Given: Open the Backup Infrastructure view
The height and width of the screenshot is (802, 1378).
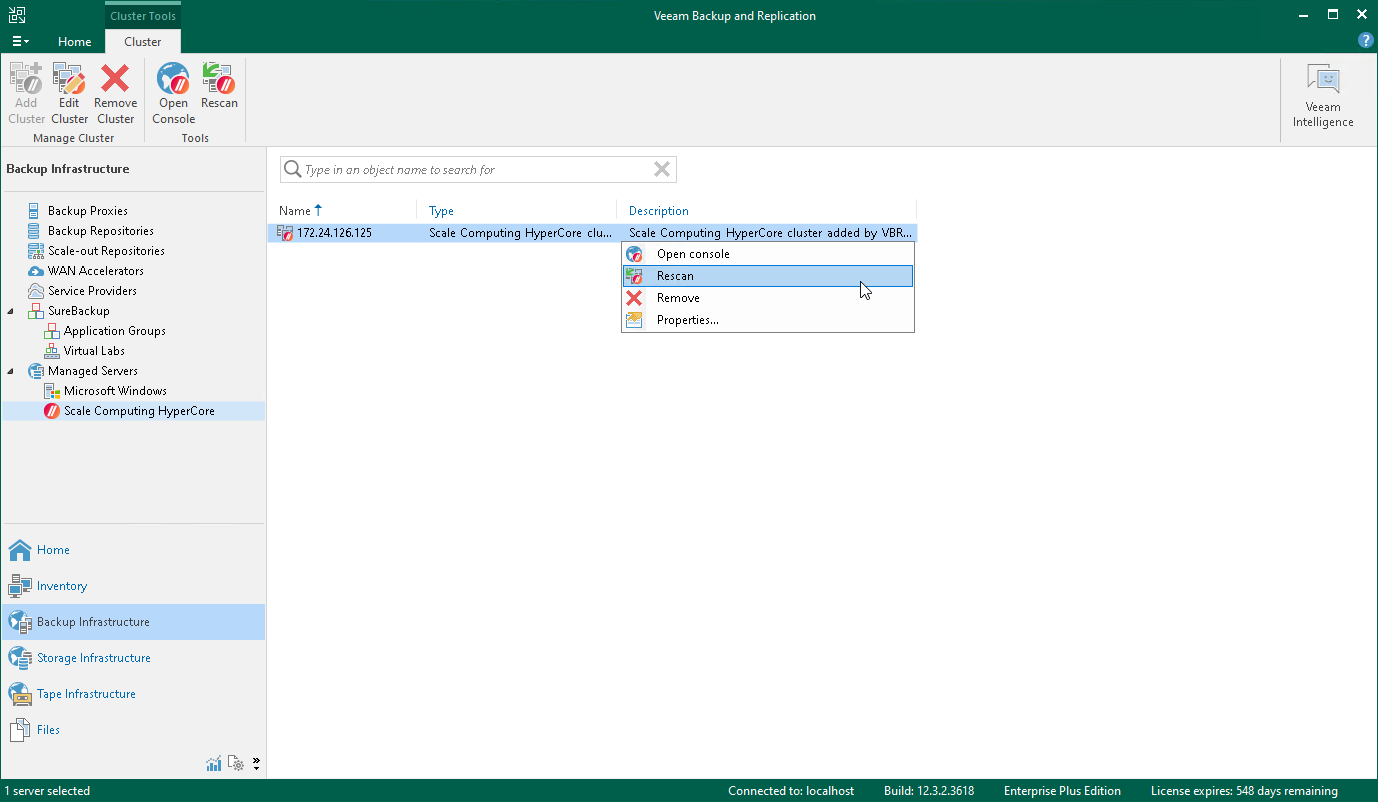Looking at the screenshot, I should [133, 622].
